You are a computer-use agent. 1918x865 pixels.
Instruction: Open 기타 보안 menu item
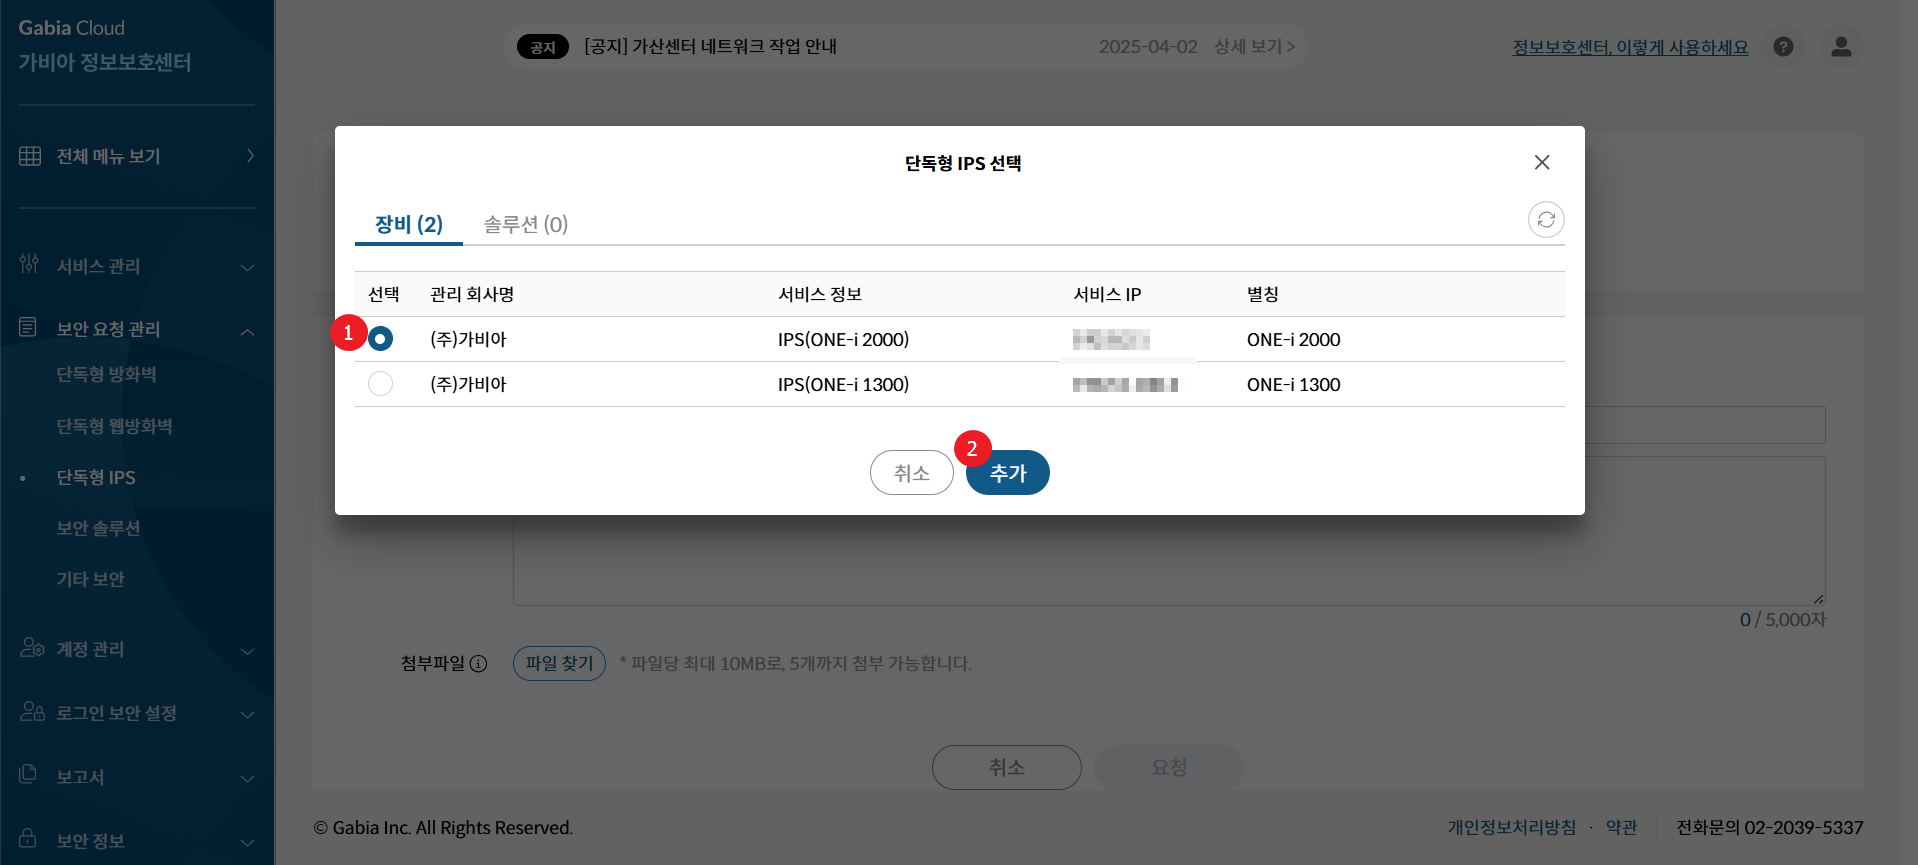pos(91,579)
